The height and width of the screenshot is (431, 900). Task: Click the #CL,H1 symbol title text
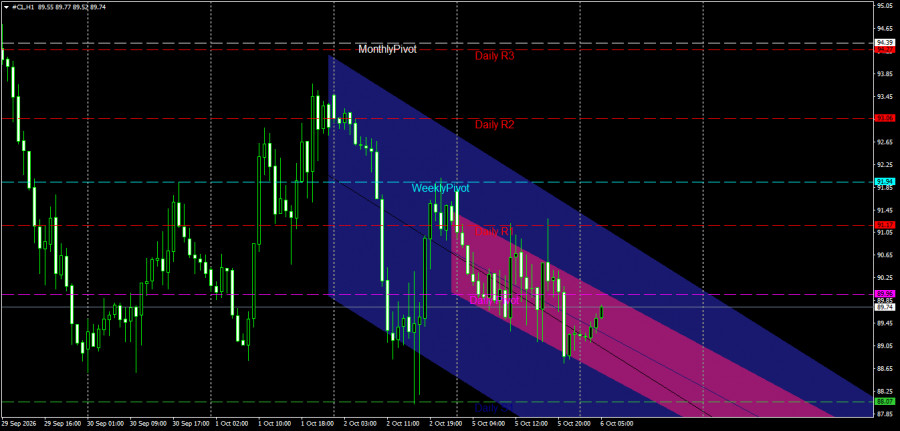(22, 6)
